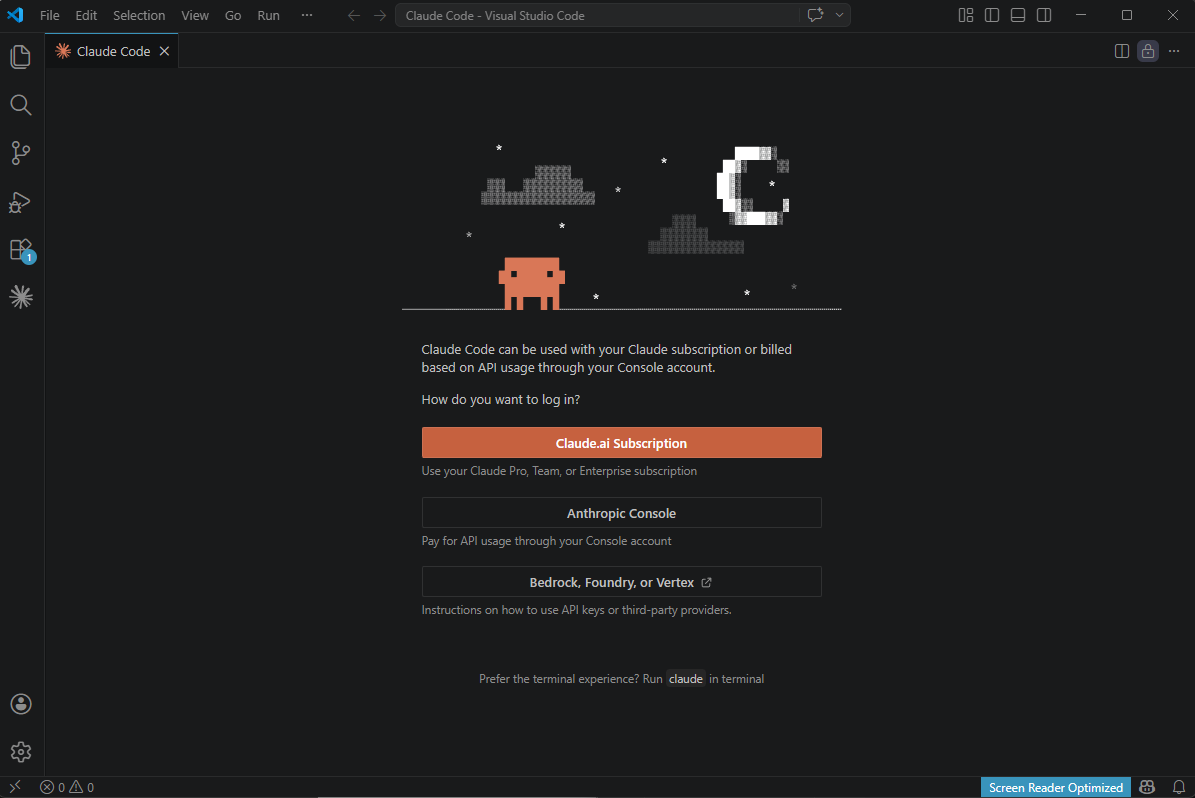
Task: Open the Accounts menu
Action: coord(21,703)
